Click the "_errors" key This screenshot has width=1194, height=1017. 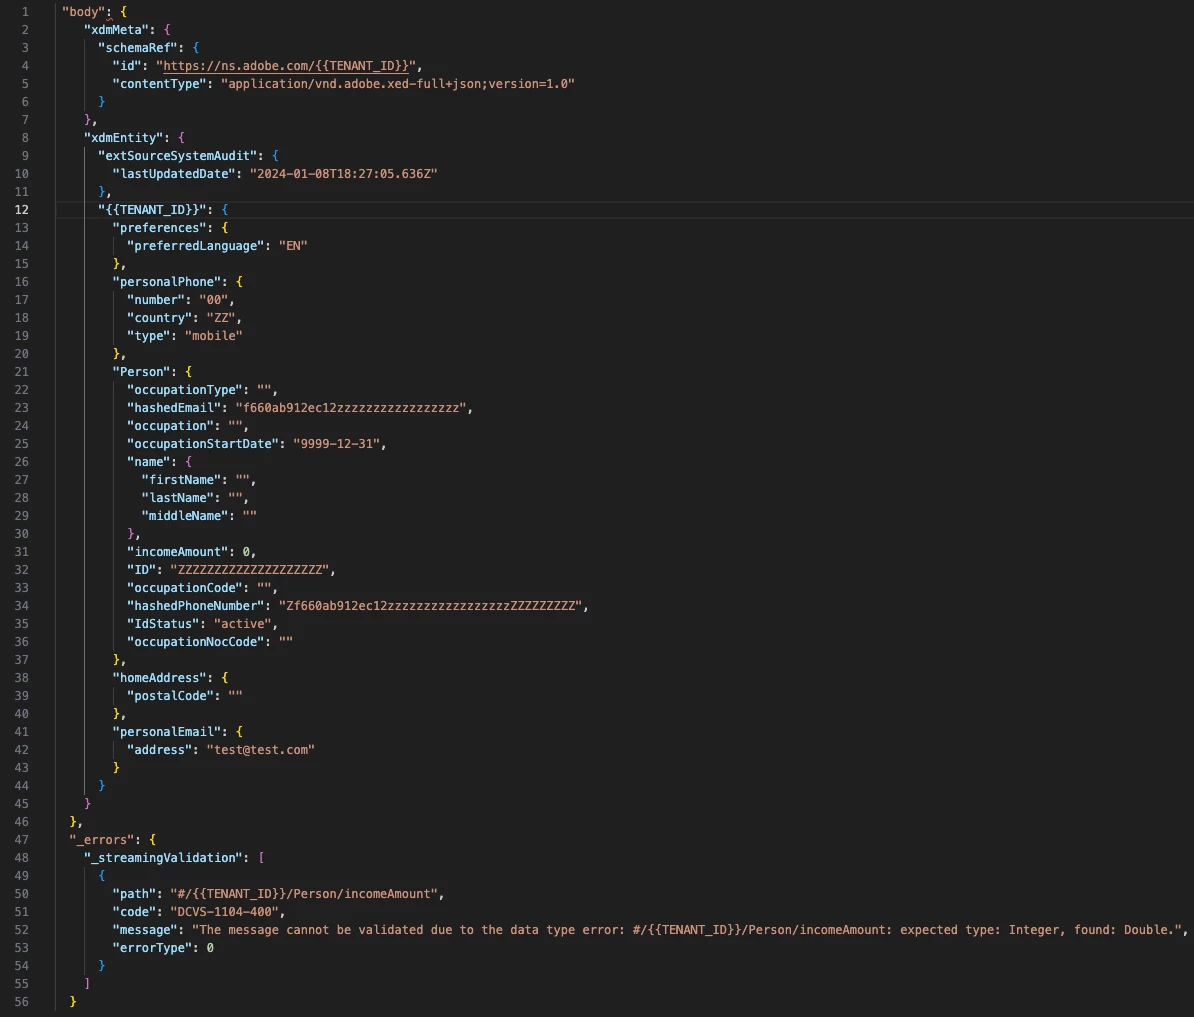tap(101, 840)
